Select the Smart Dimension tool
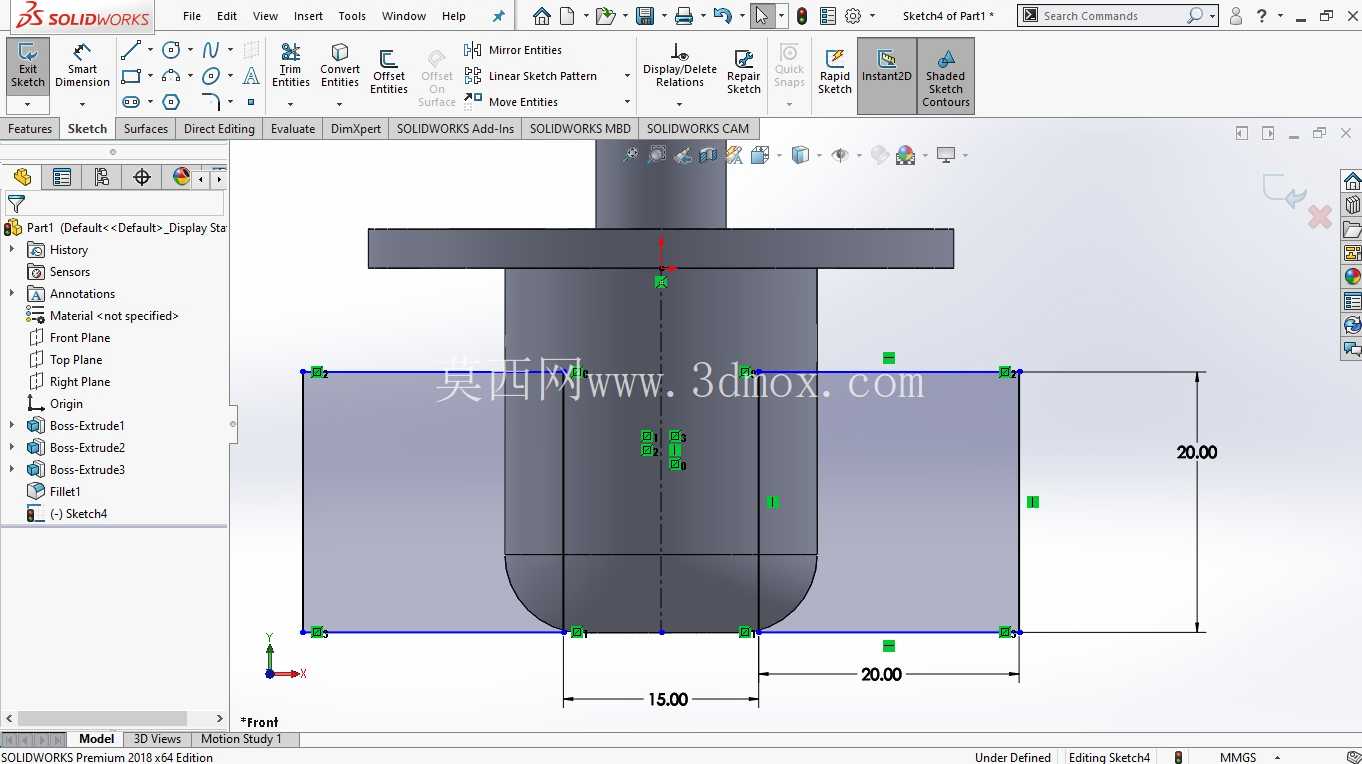The image size is (1362, 764). 82,66
